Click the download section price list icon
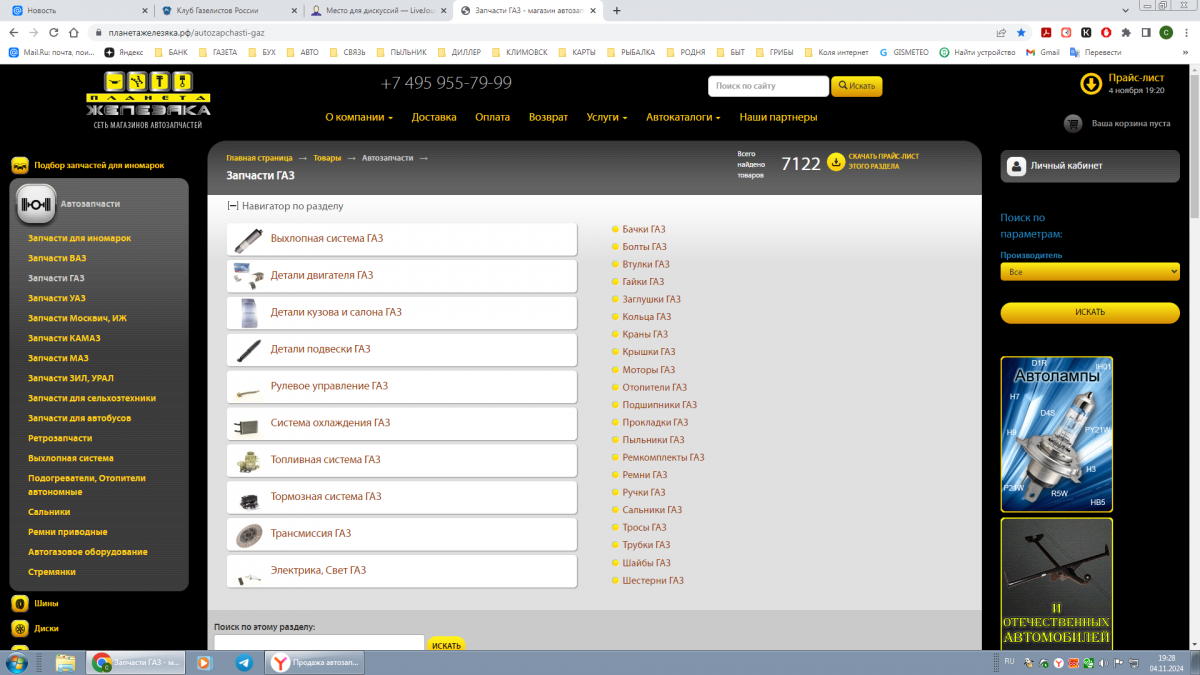Screen dimensions: 1200x675 pos(836,162)
